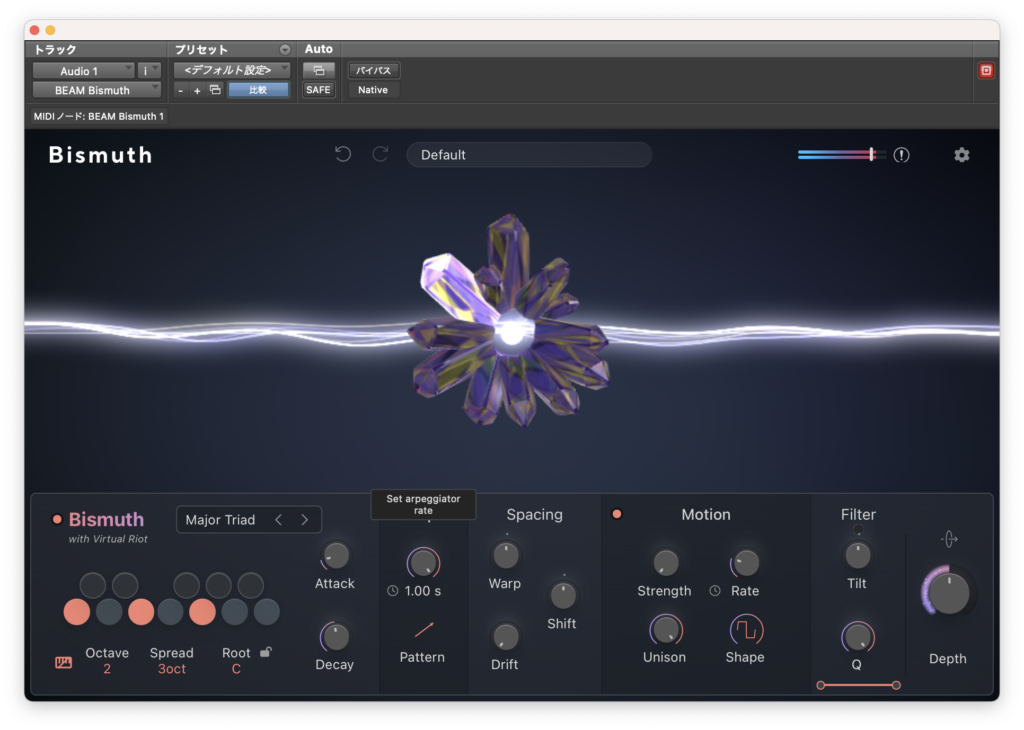Click the Depth mode icon above Depth knob

(x=949, y=539)
